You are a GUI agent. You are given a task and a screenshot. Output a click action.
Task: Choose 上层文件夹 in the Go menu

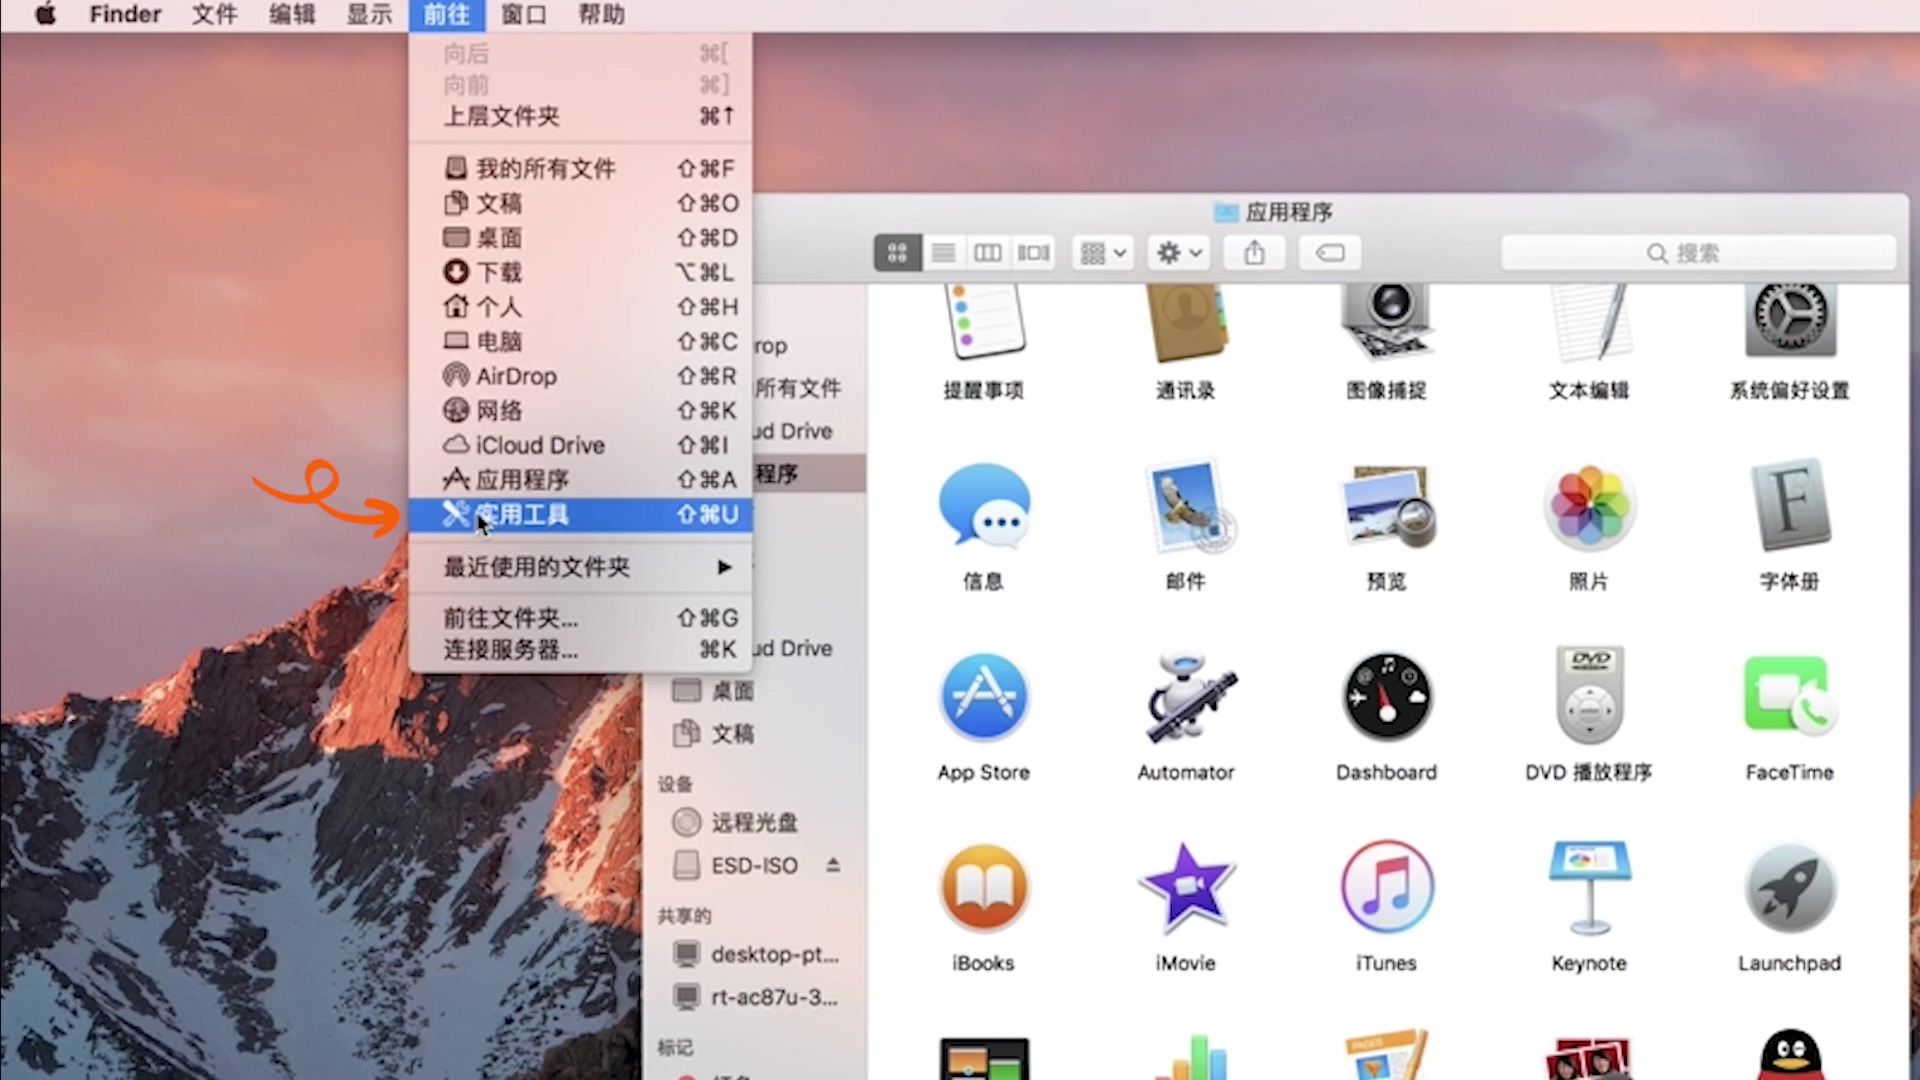[580, 116]
